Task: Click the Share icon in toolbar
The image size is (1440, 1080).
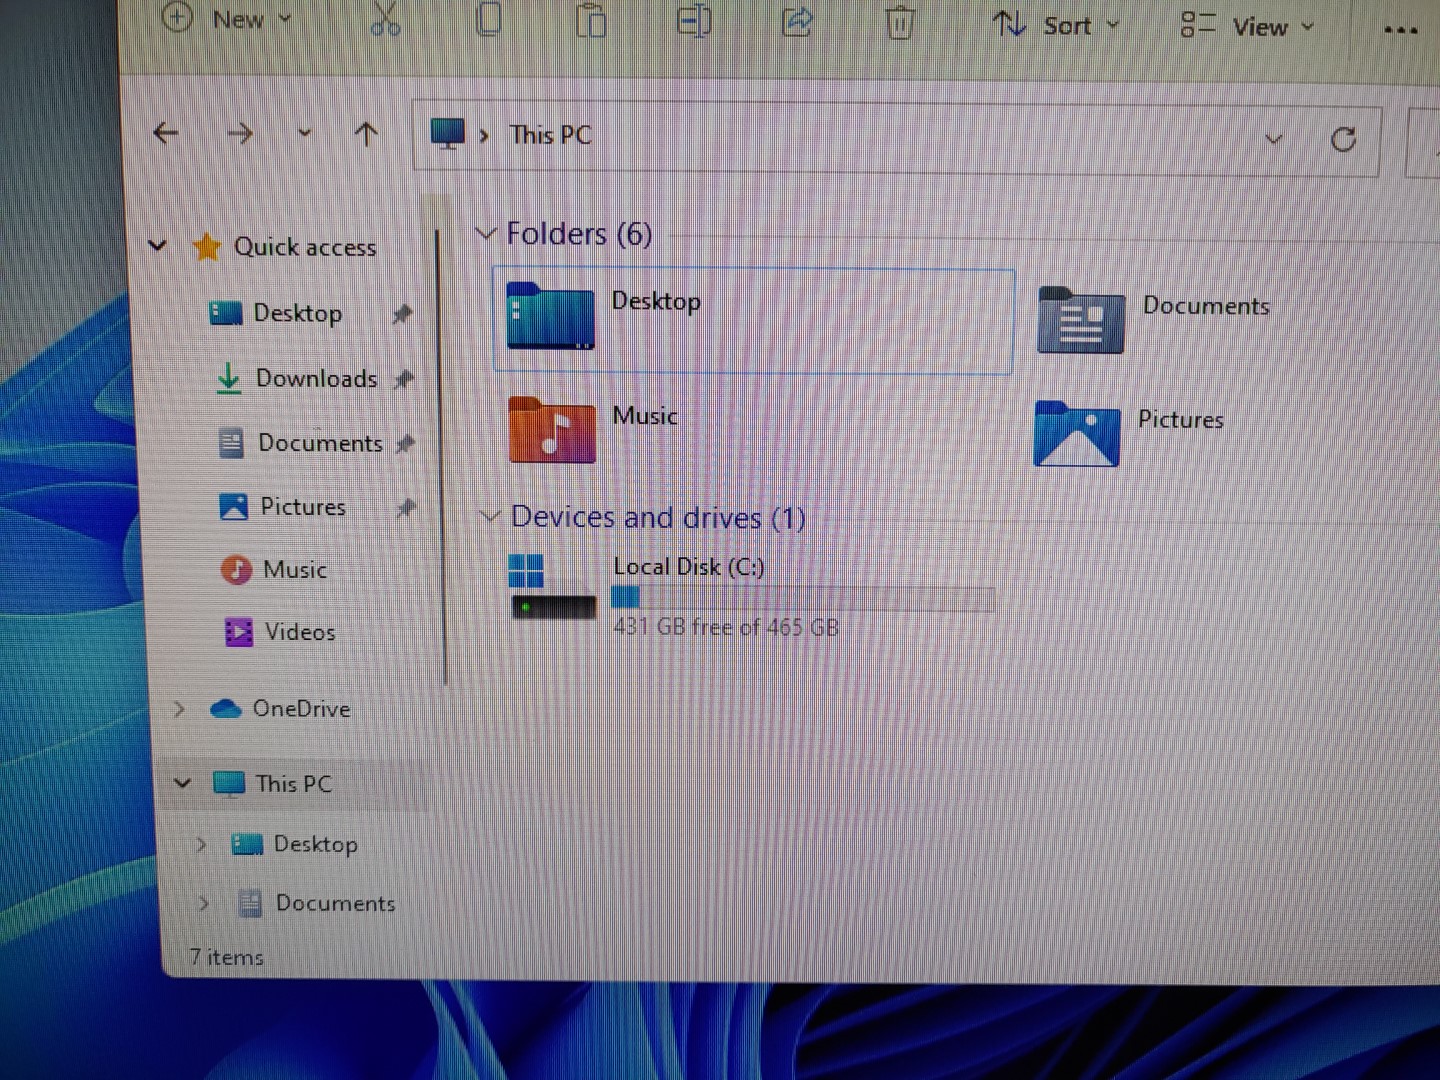Action: pos(797,21)
